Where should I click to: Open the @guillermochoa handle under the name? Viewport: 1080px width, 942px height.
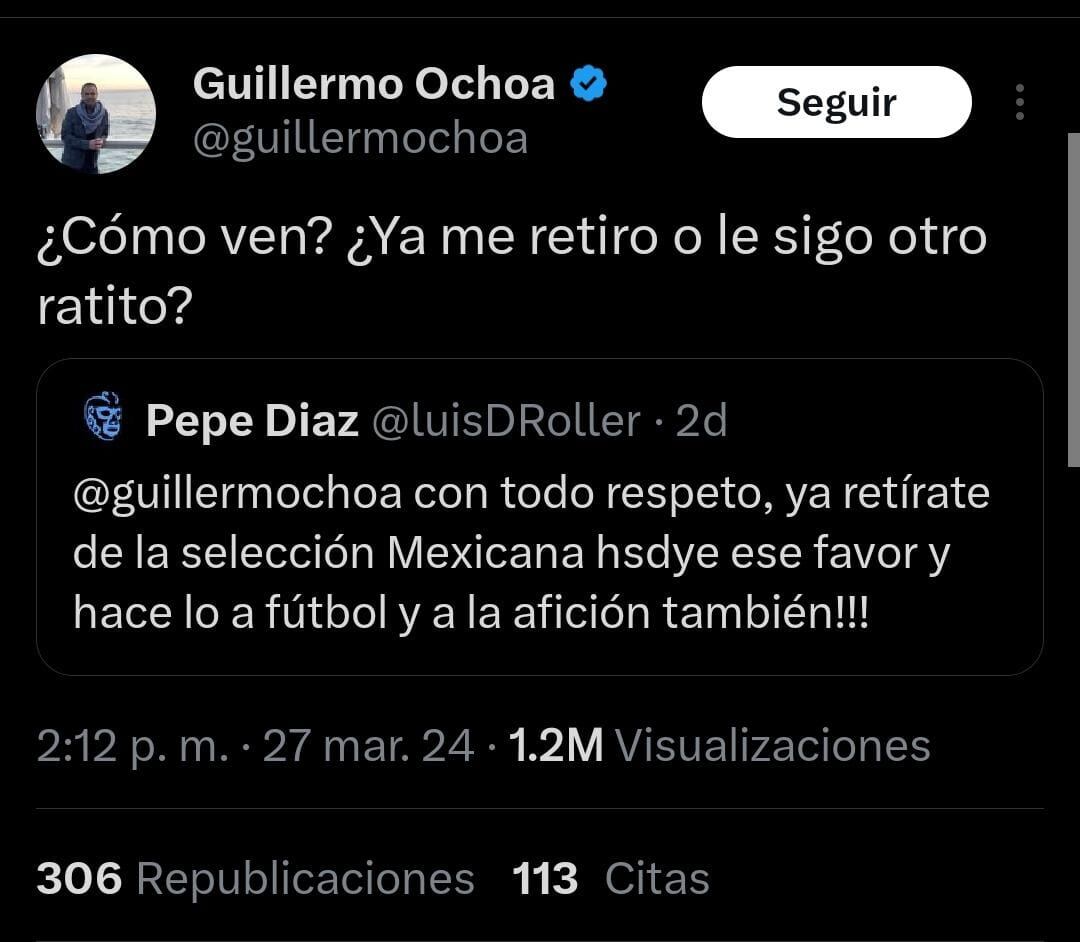point(359,138)
